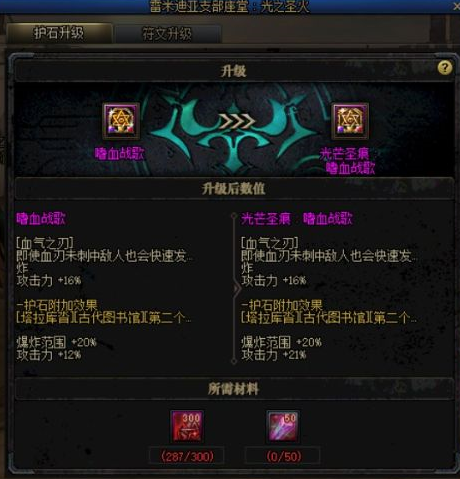Click the 光芒圣痕 upgraded talisman icon

click(350, 121)
